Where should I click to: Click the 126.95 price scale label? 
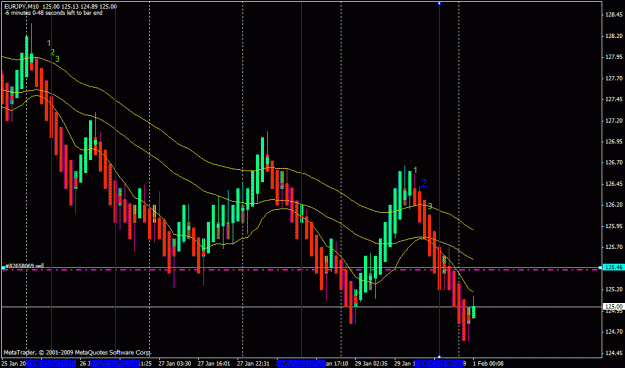point(613,142)
